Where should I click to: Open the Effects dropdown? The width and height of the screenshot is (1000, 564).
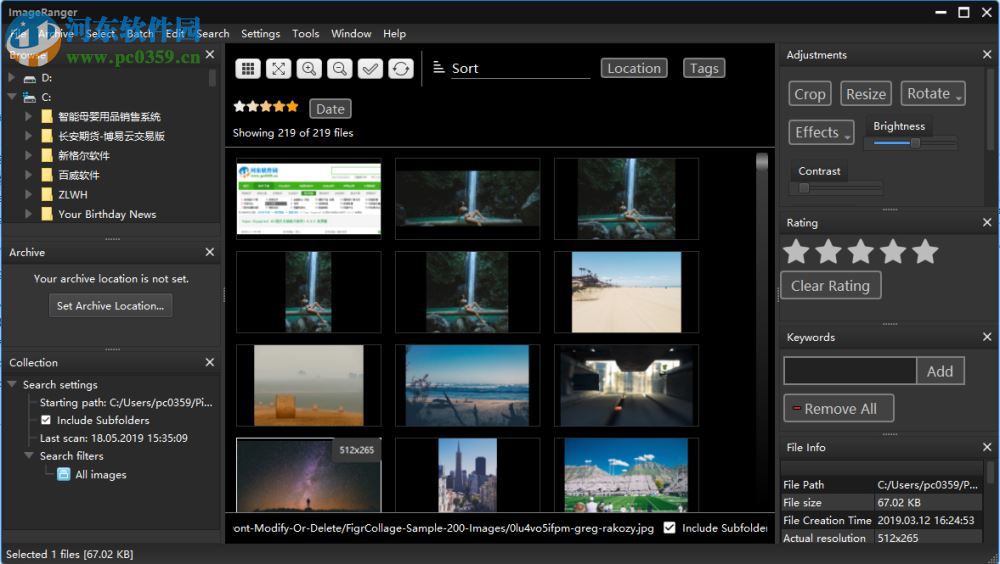pos(821,133)
